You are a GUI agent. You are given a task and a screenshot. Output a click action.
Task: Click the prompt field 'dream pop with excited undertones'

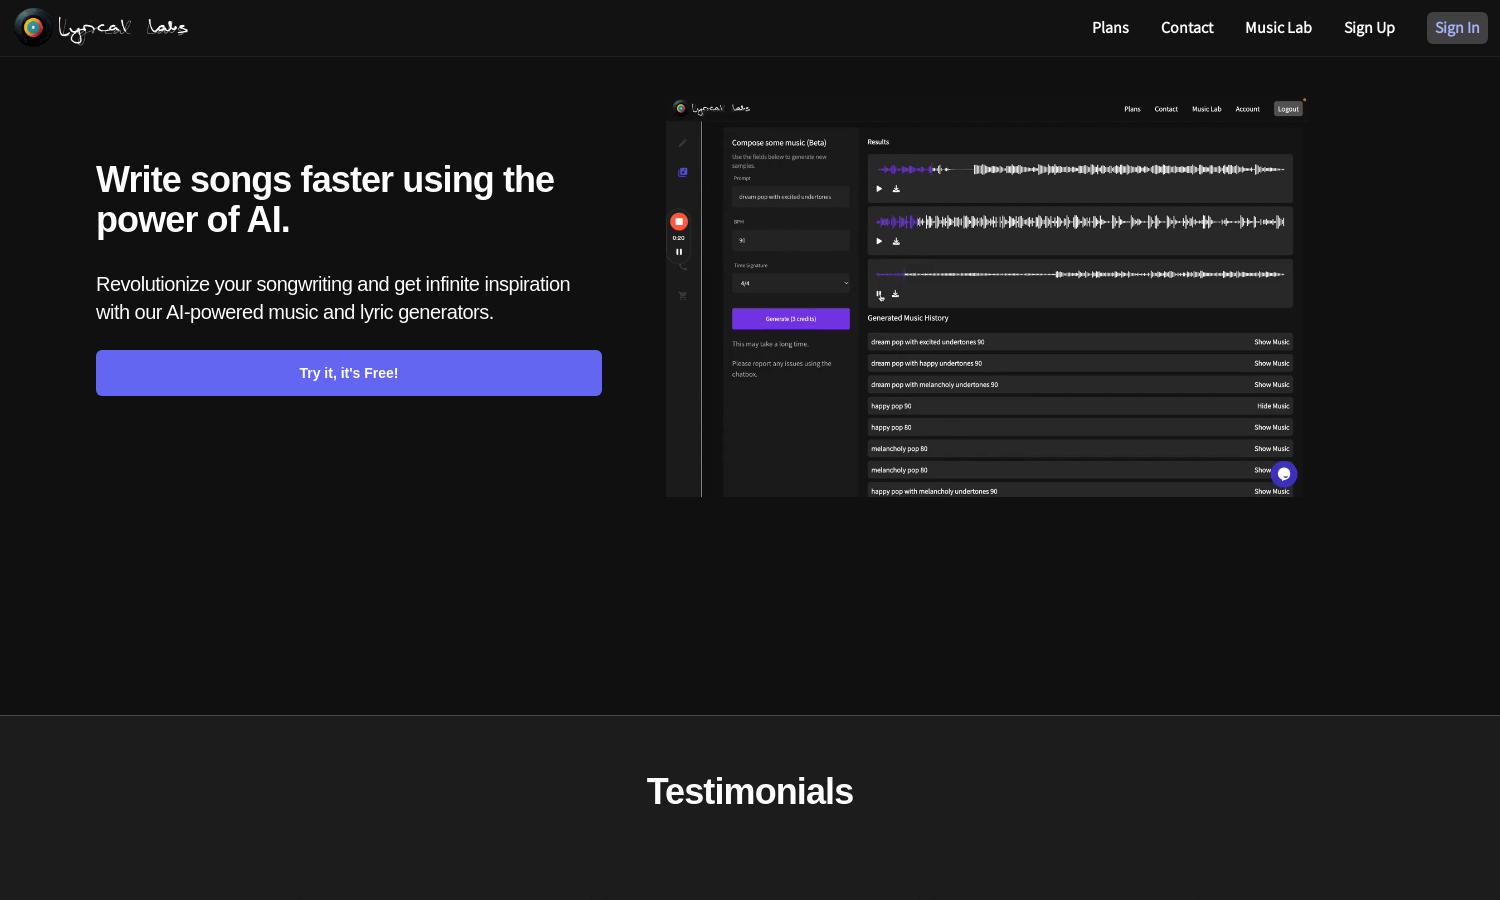(791, 197)
